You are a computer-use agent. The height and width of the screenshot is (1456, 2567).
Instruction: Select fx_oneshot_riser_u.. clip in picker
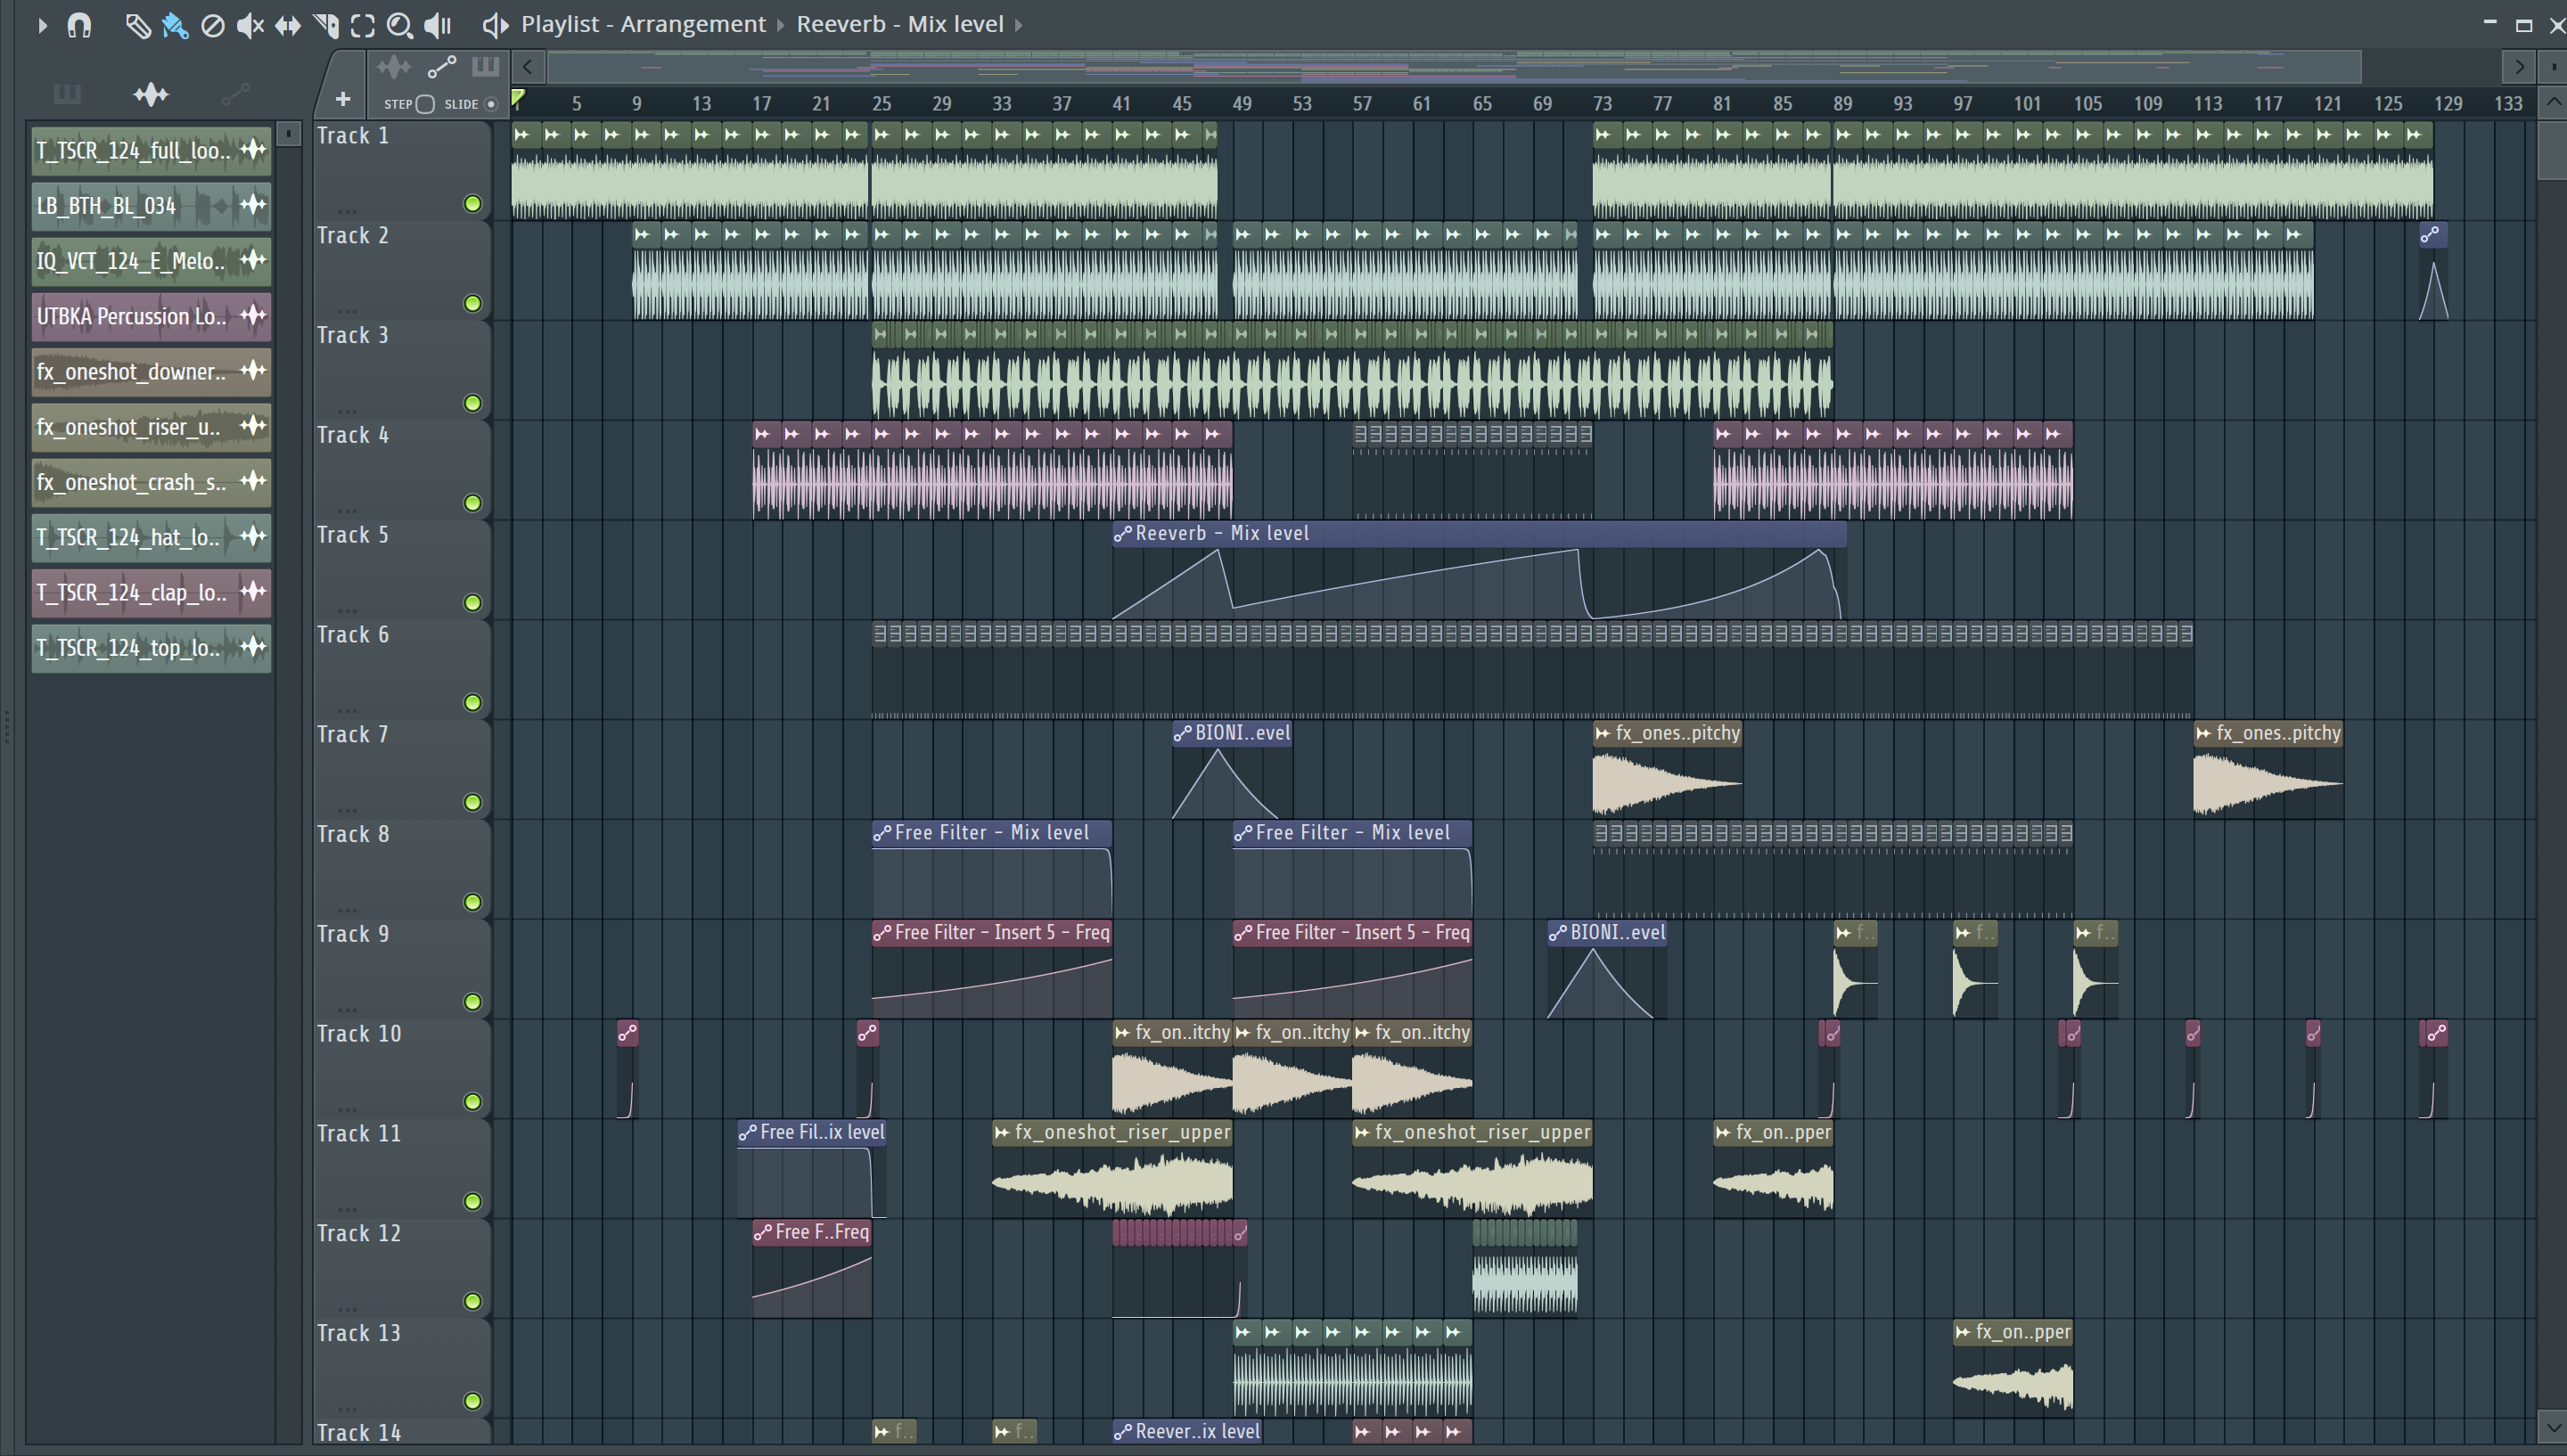pos(151,427)
